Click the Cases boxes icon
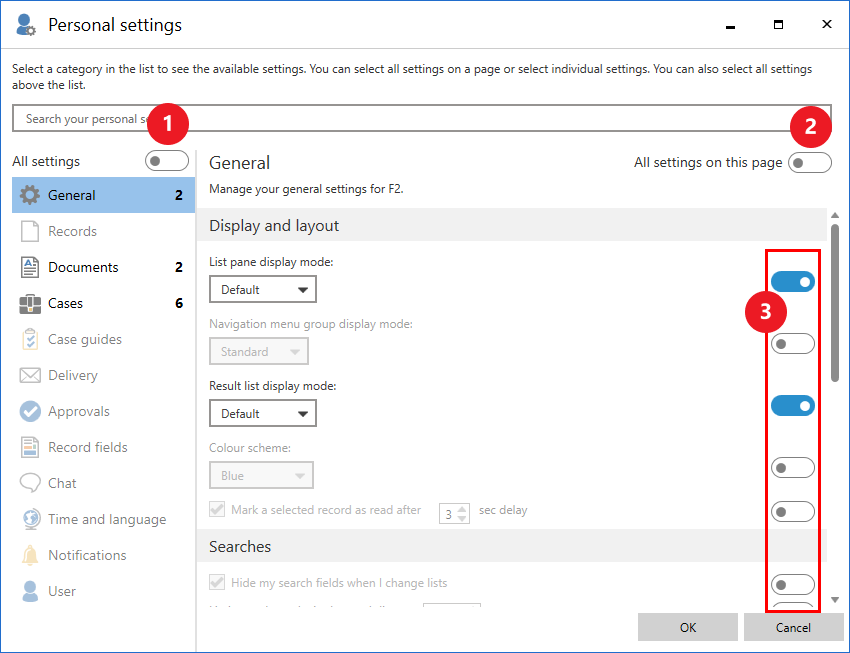Viewport: 850px width, 653px height. tap(30, 303)
